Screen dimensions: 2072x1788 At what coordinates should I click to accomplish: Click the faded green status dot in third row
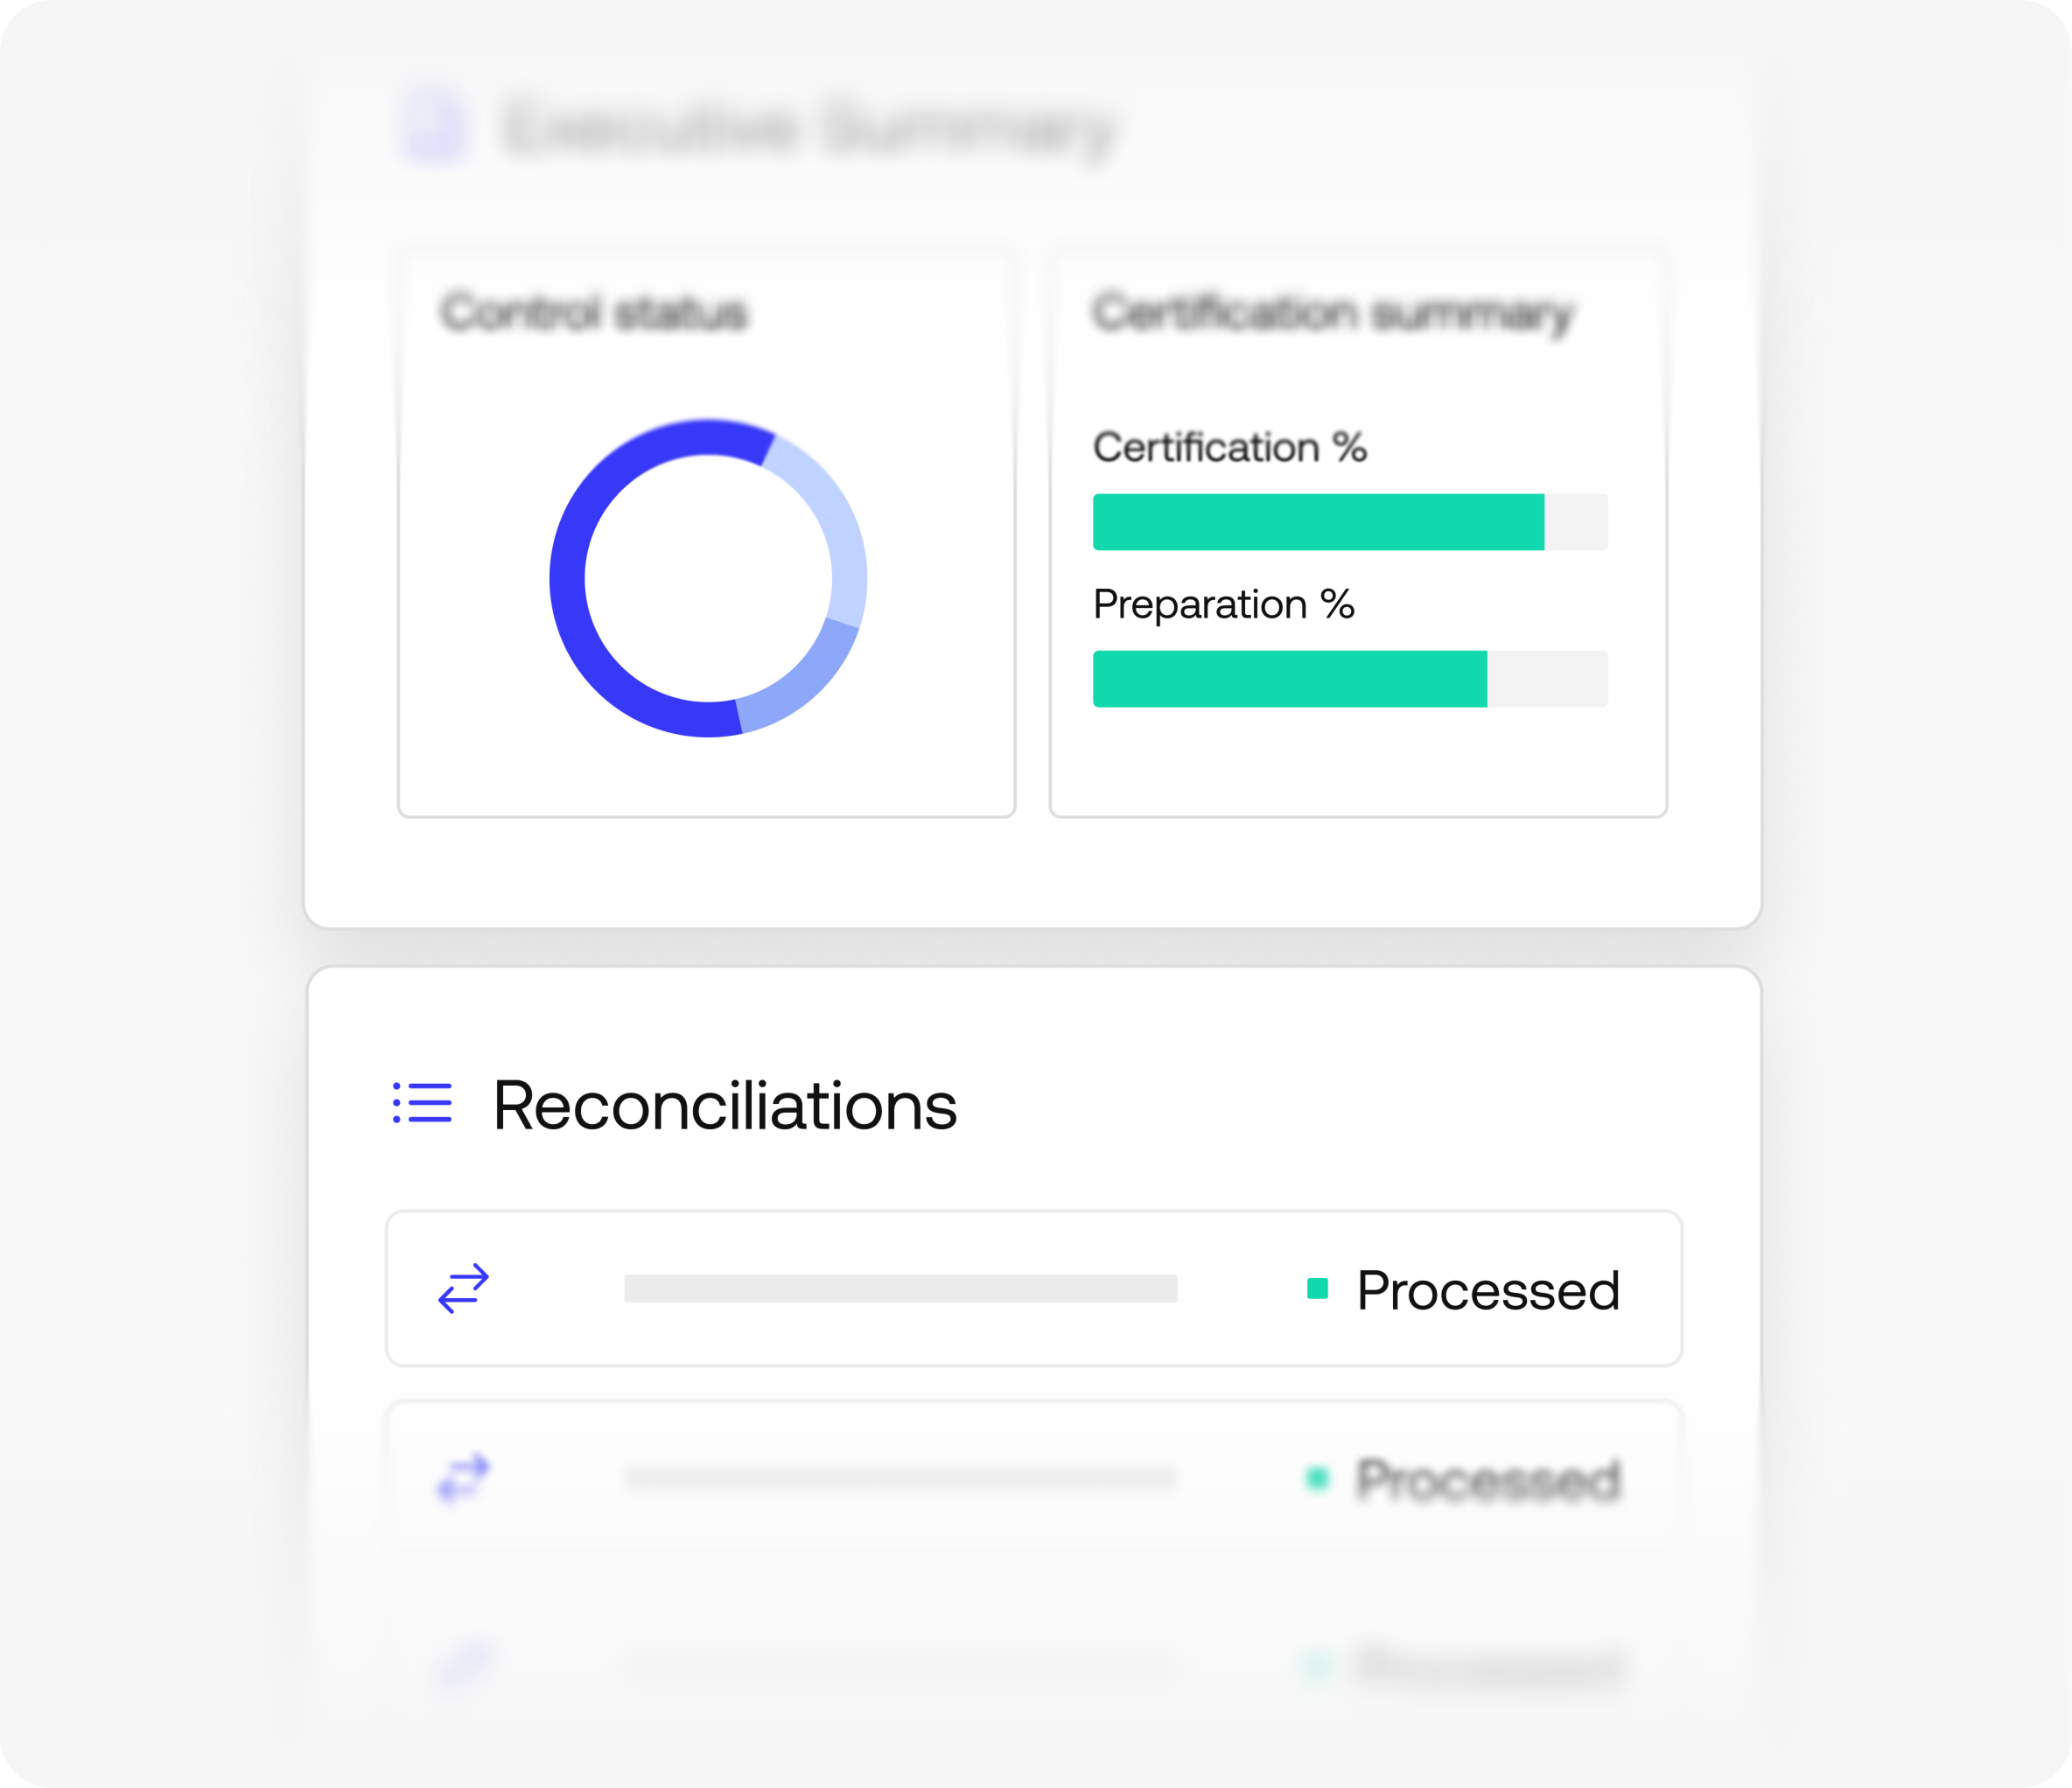pyautogui.click(x=1317, y=1664)
